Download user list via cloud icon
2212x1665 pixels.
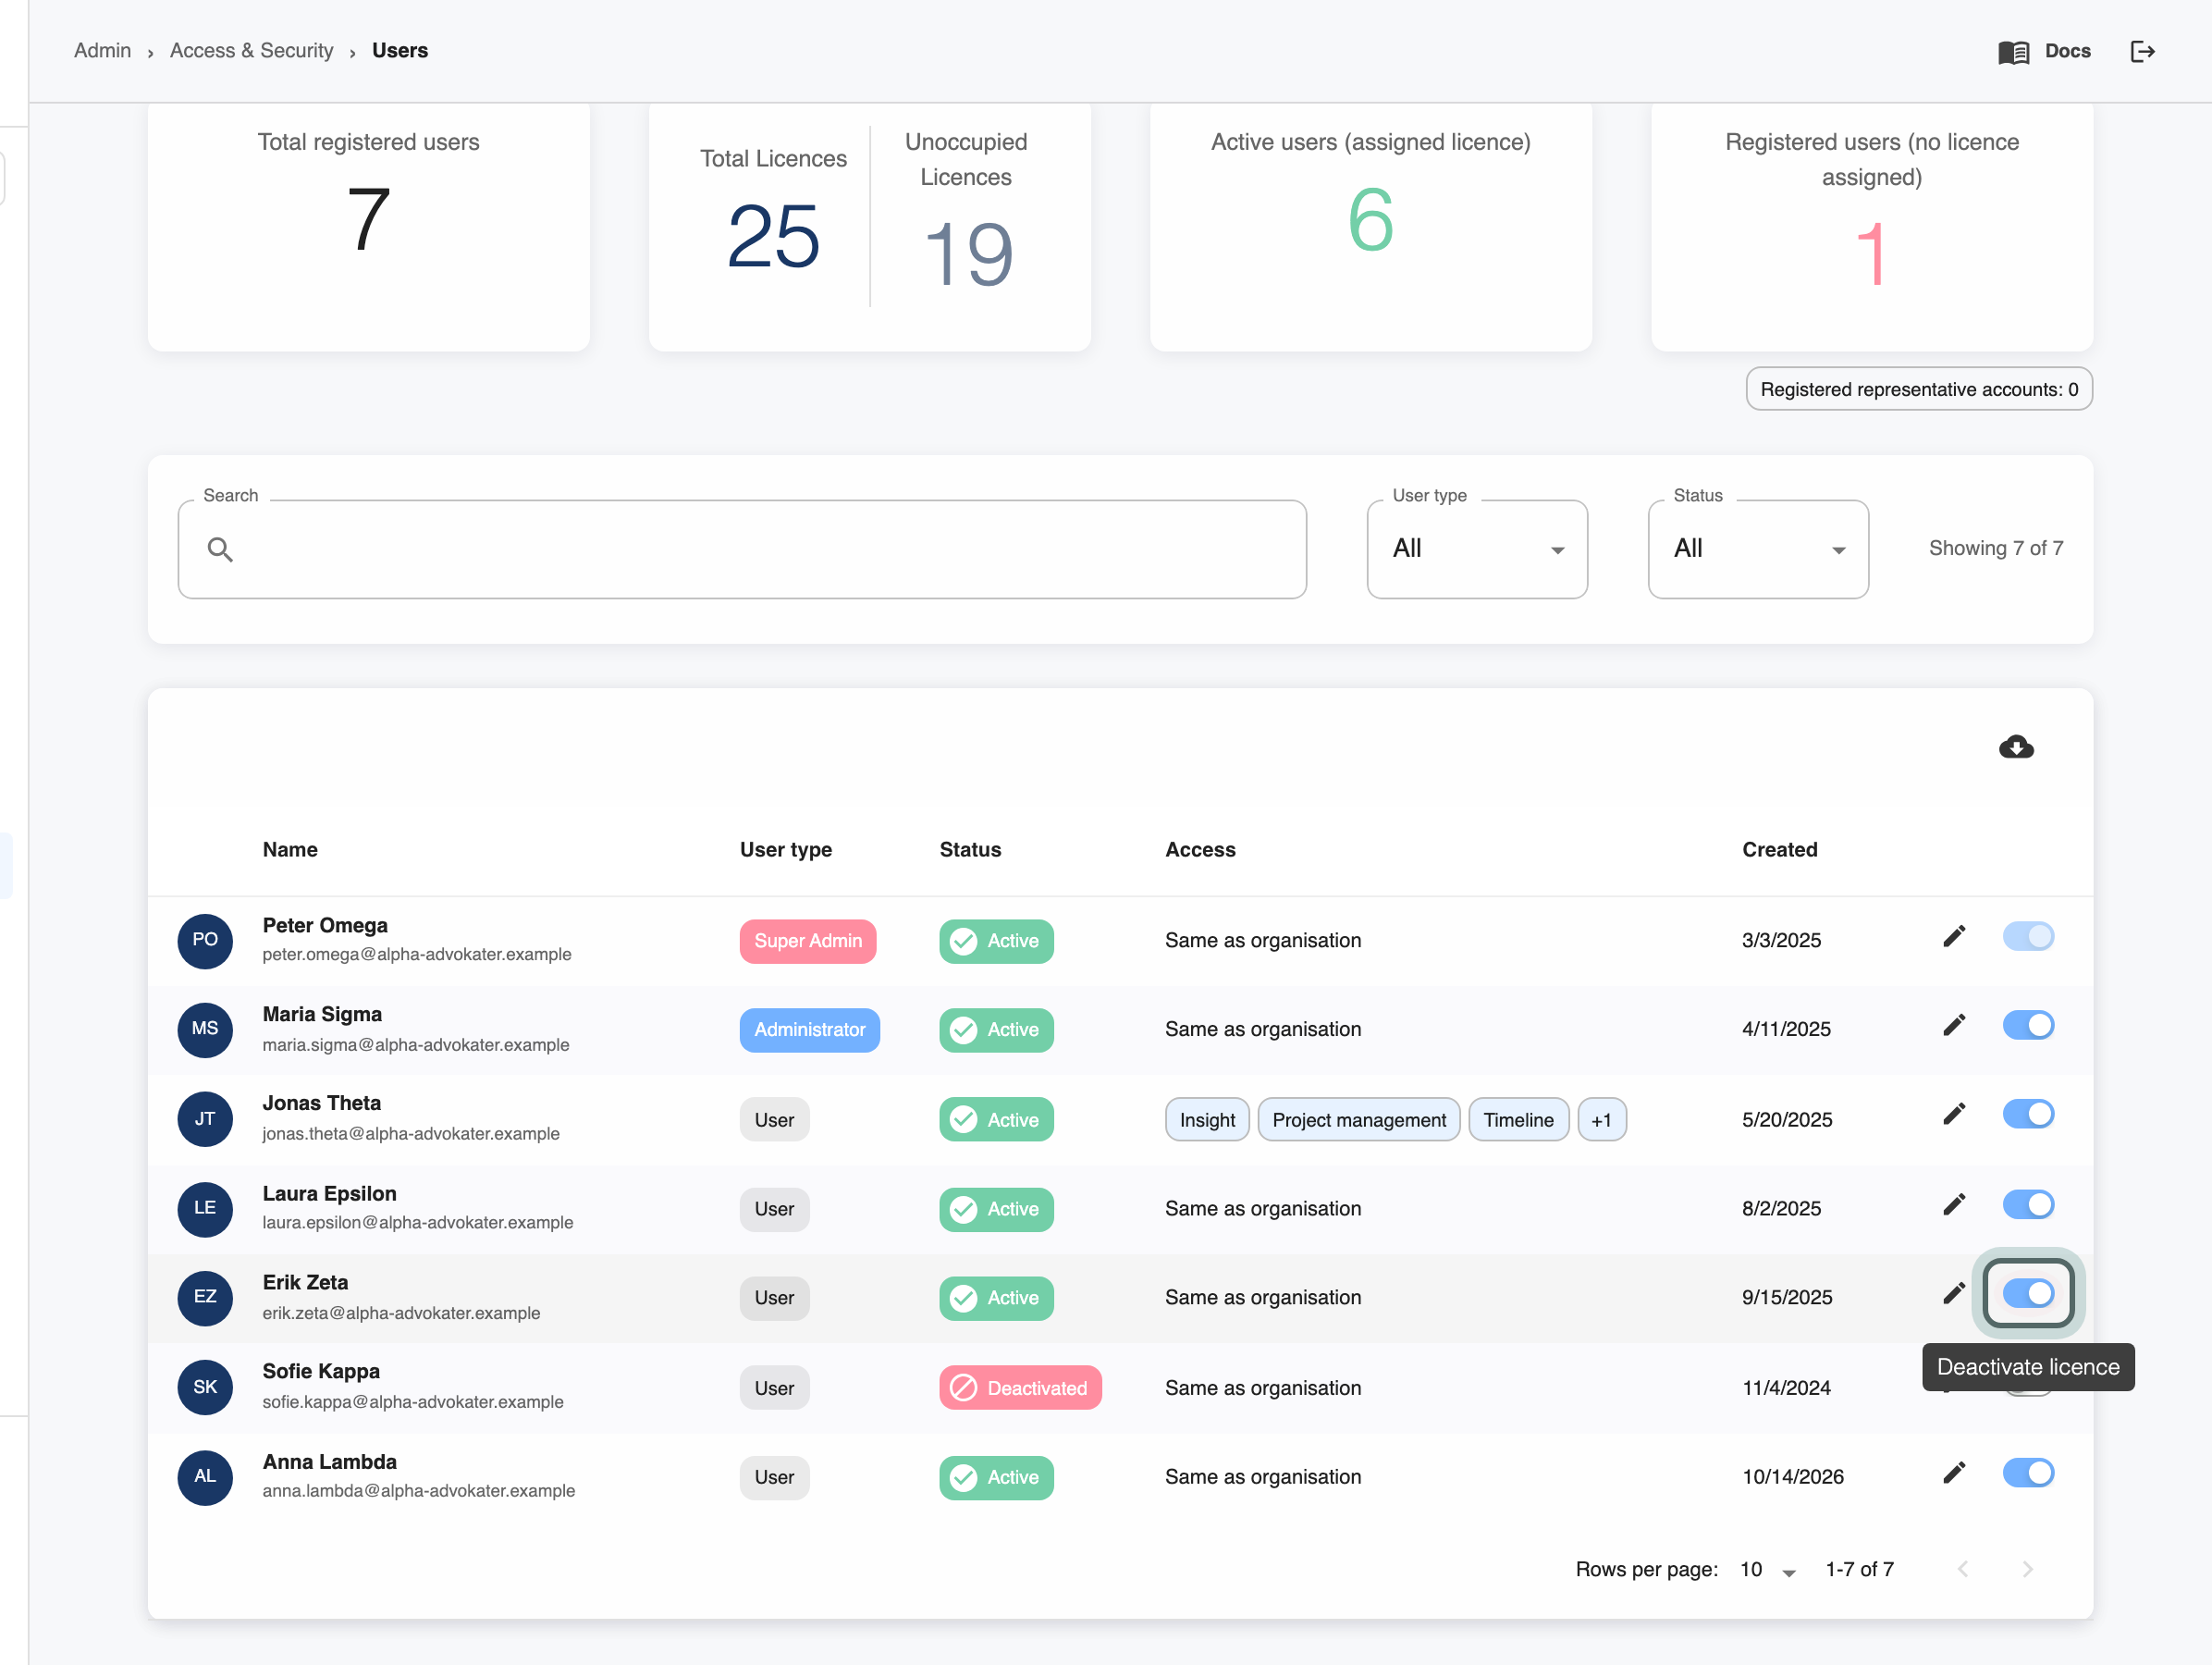[x=2016, y=747]
